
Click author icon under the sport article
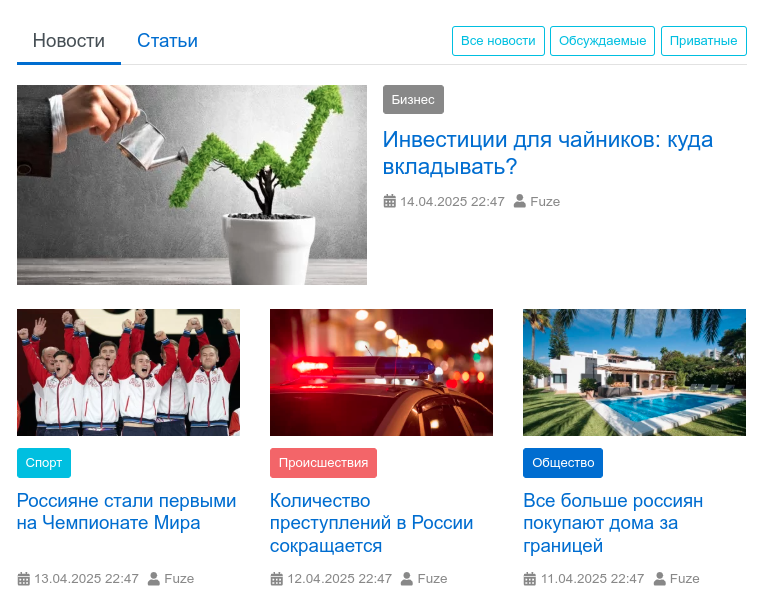[x=154, y=579]
